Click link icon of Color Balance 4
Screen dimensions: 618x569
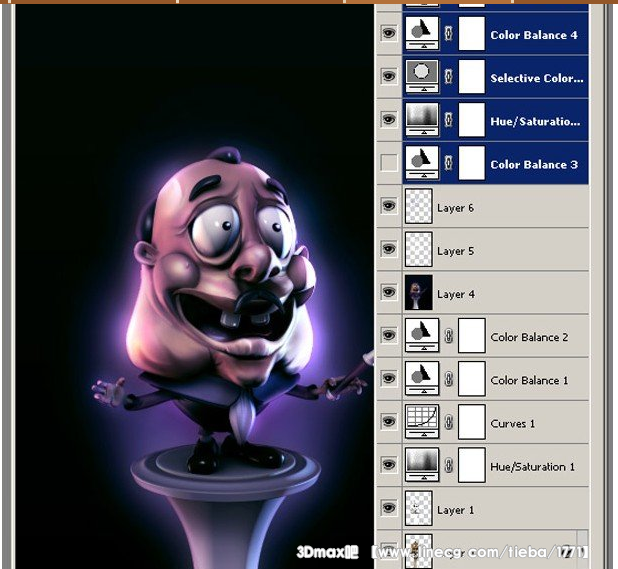448,33
